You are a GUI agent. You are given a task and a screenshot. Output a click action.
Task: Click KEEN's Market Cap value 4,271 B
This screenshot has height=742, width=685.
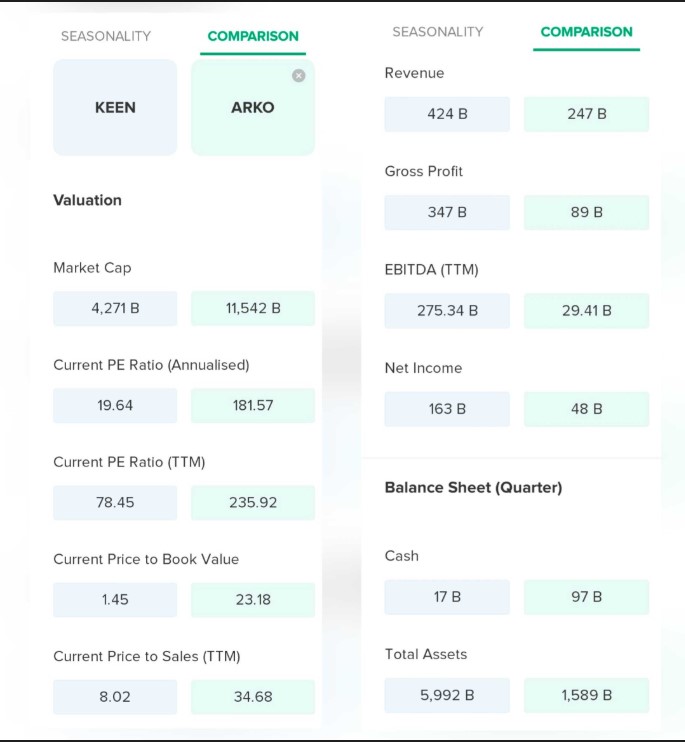[115, 308]
